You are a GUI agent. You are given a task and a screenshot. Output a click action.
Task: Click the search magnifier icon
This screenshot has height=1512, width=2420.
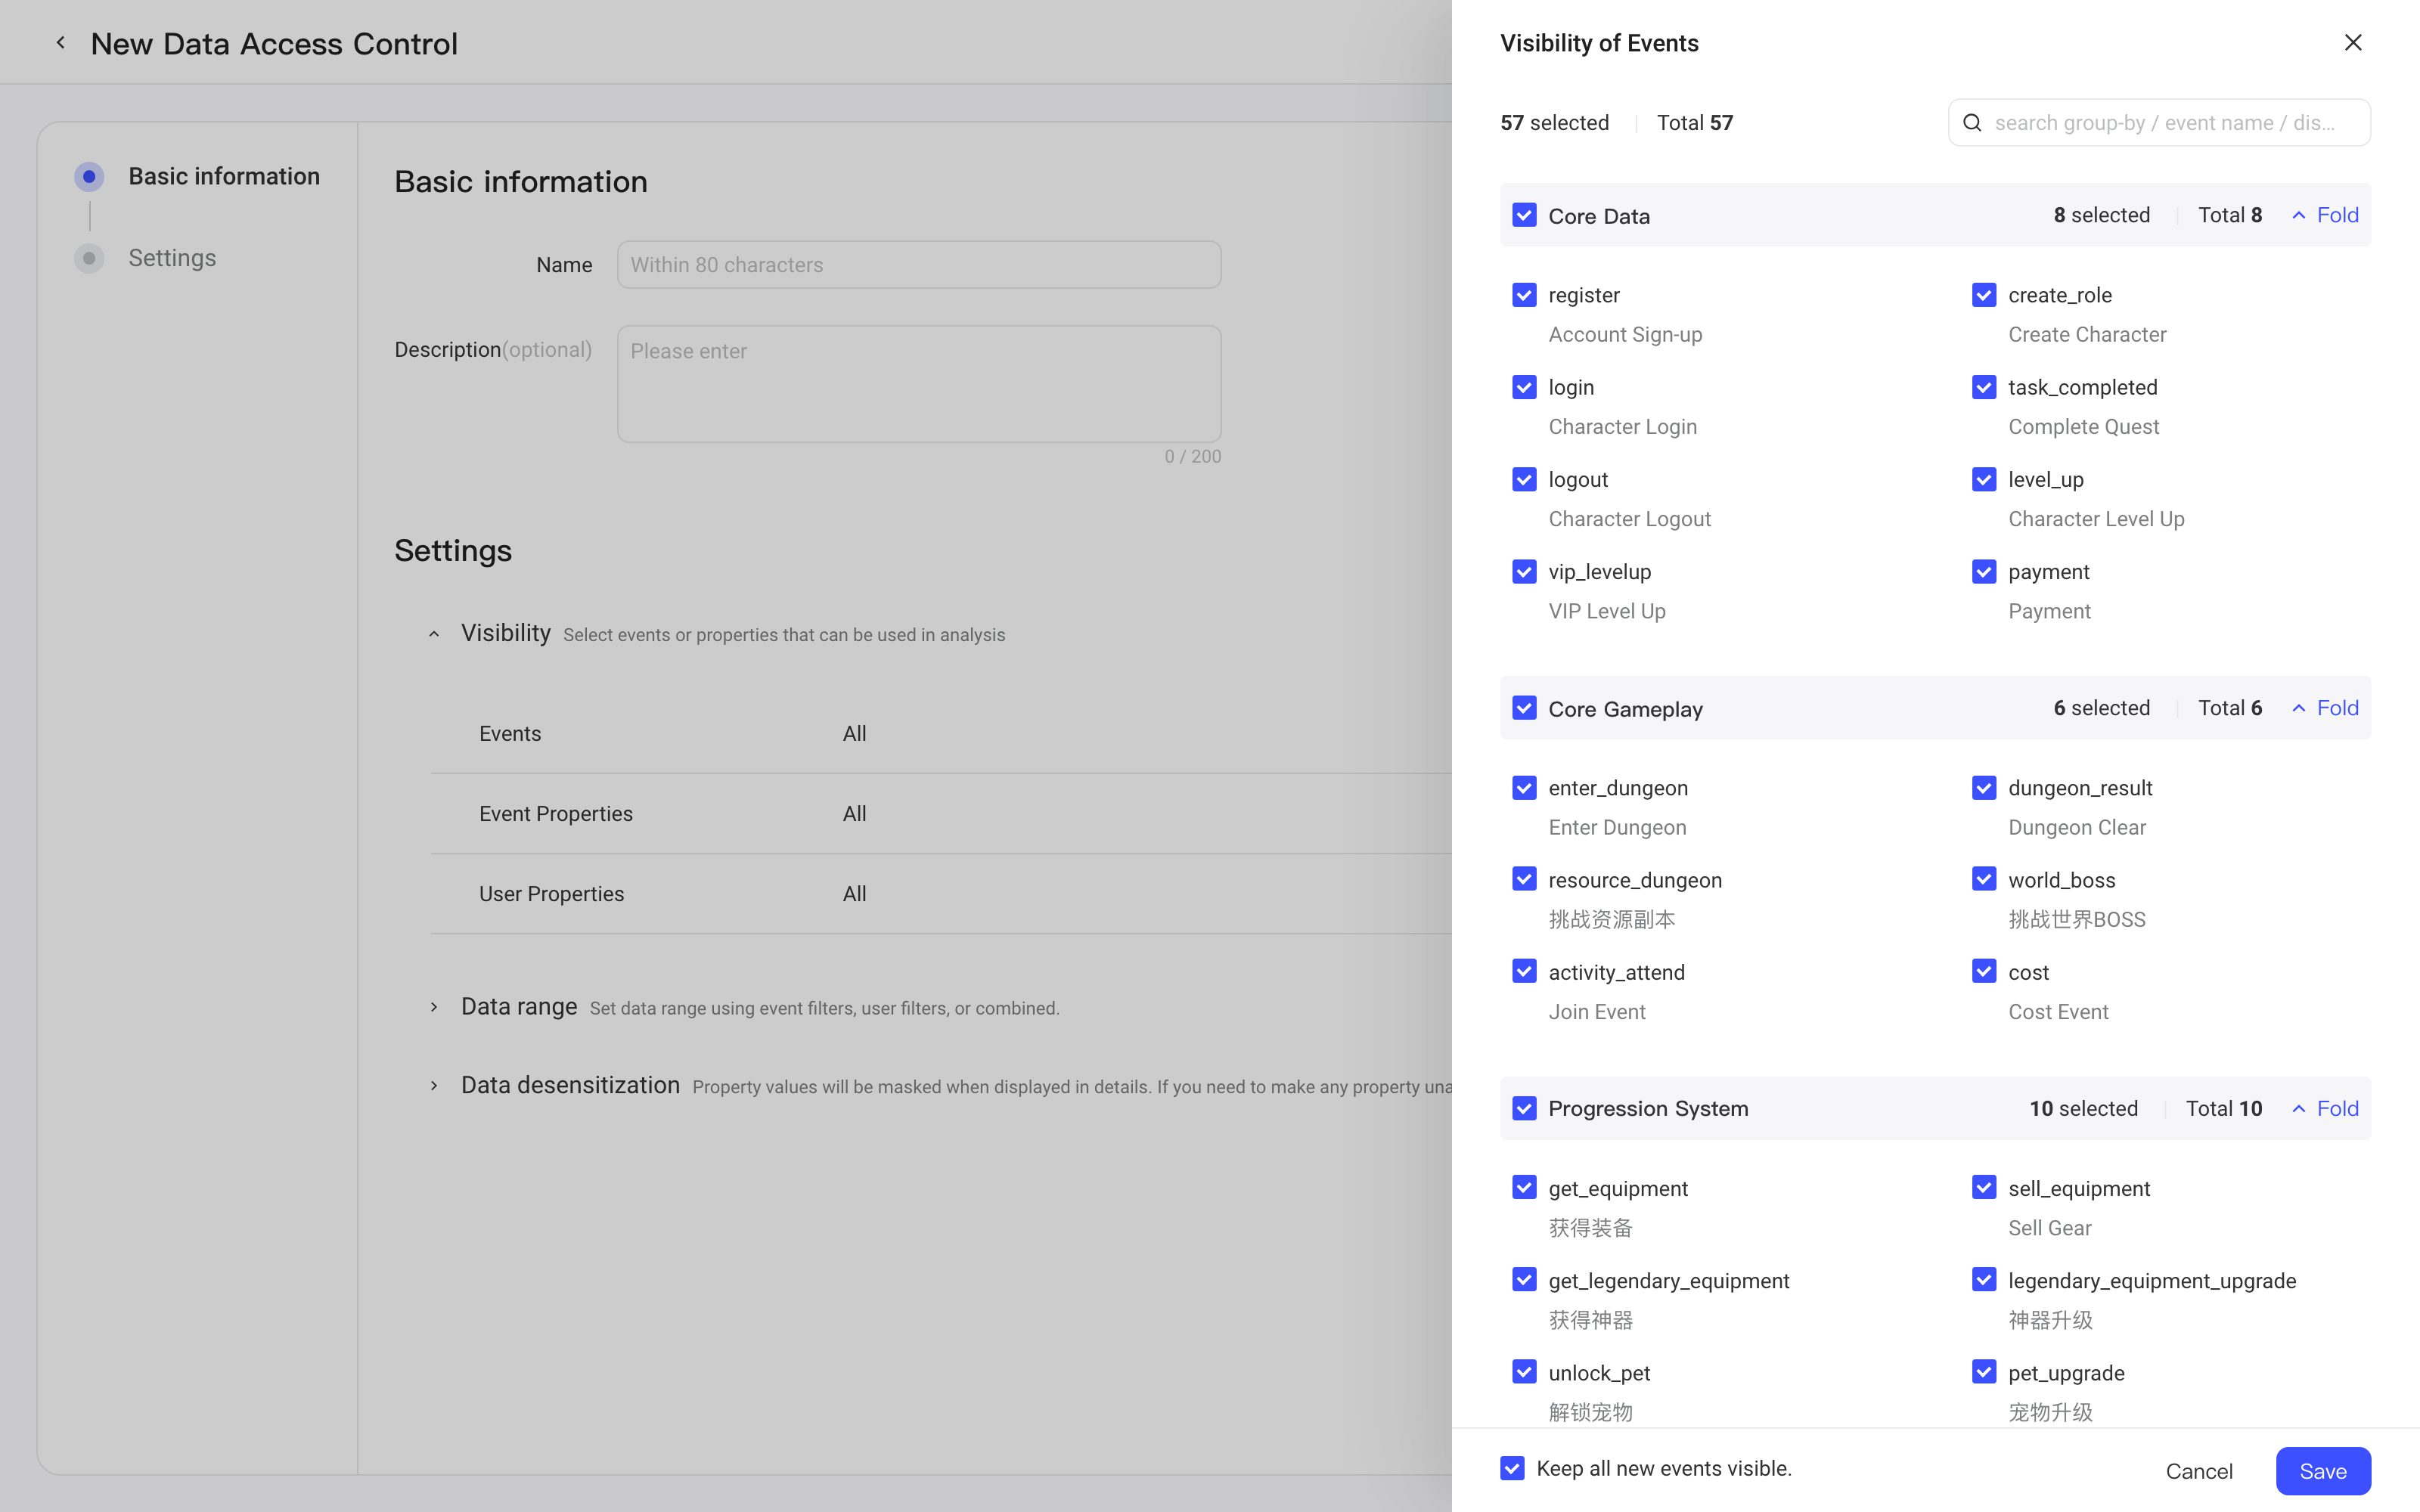[x=1972, y=123]
